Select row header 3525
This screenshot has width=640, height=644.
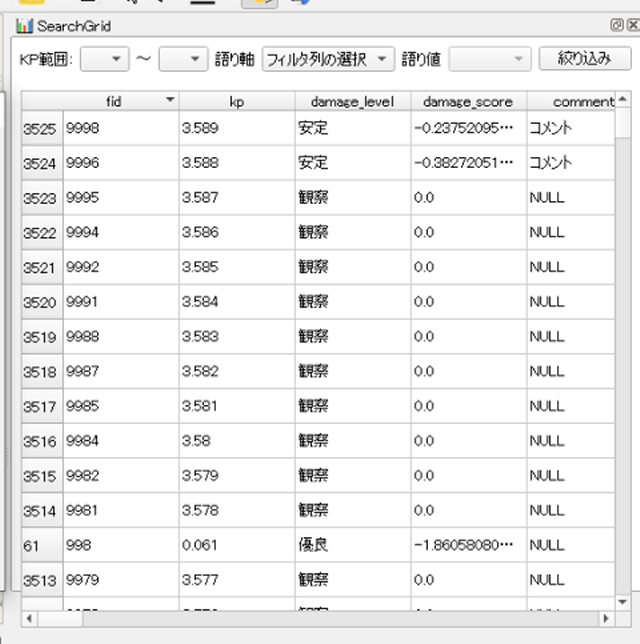point(41,128)
